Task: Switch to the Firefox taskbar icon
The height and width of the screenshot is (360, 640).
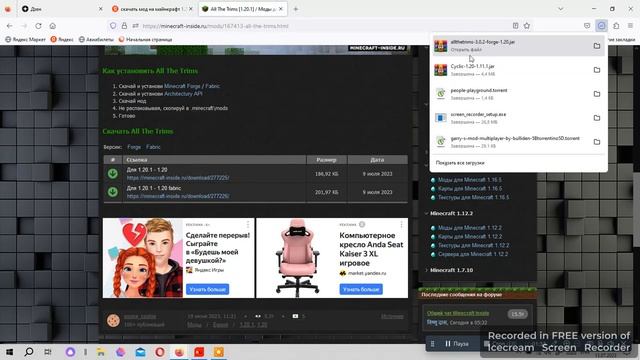Action: click(x=179, y=352)
